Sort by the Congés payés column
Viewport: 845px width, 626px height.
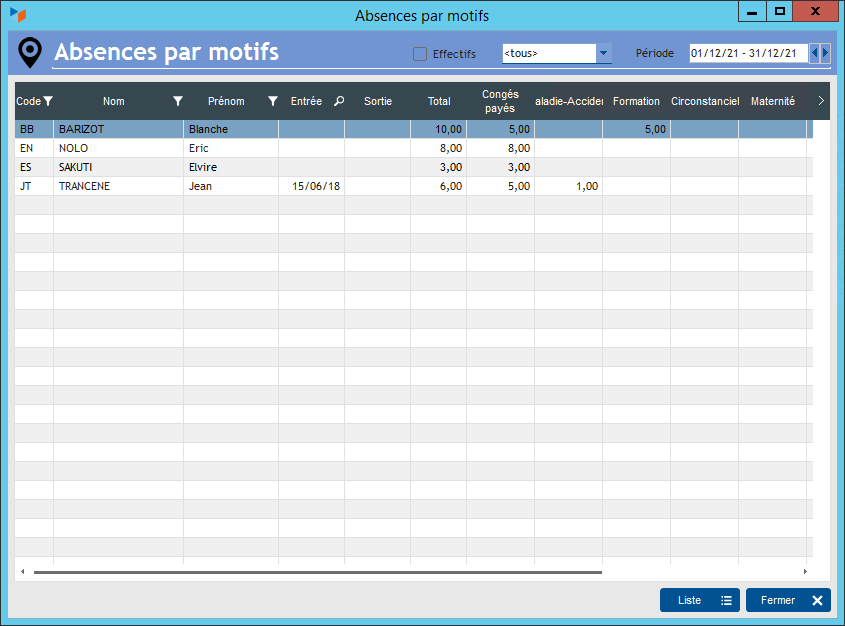499,101
